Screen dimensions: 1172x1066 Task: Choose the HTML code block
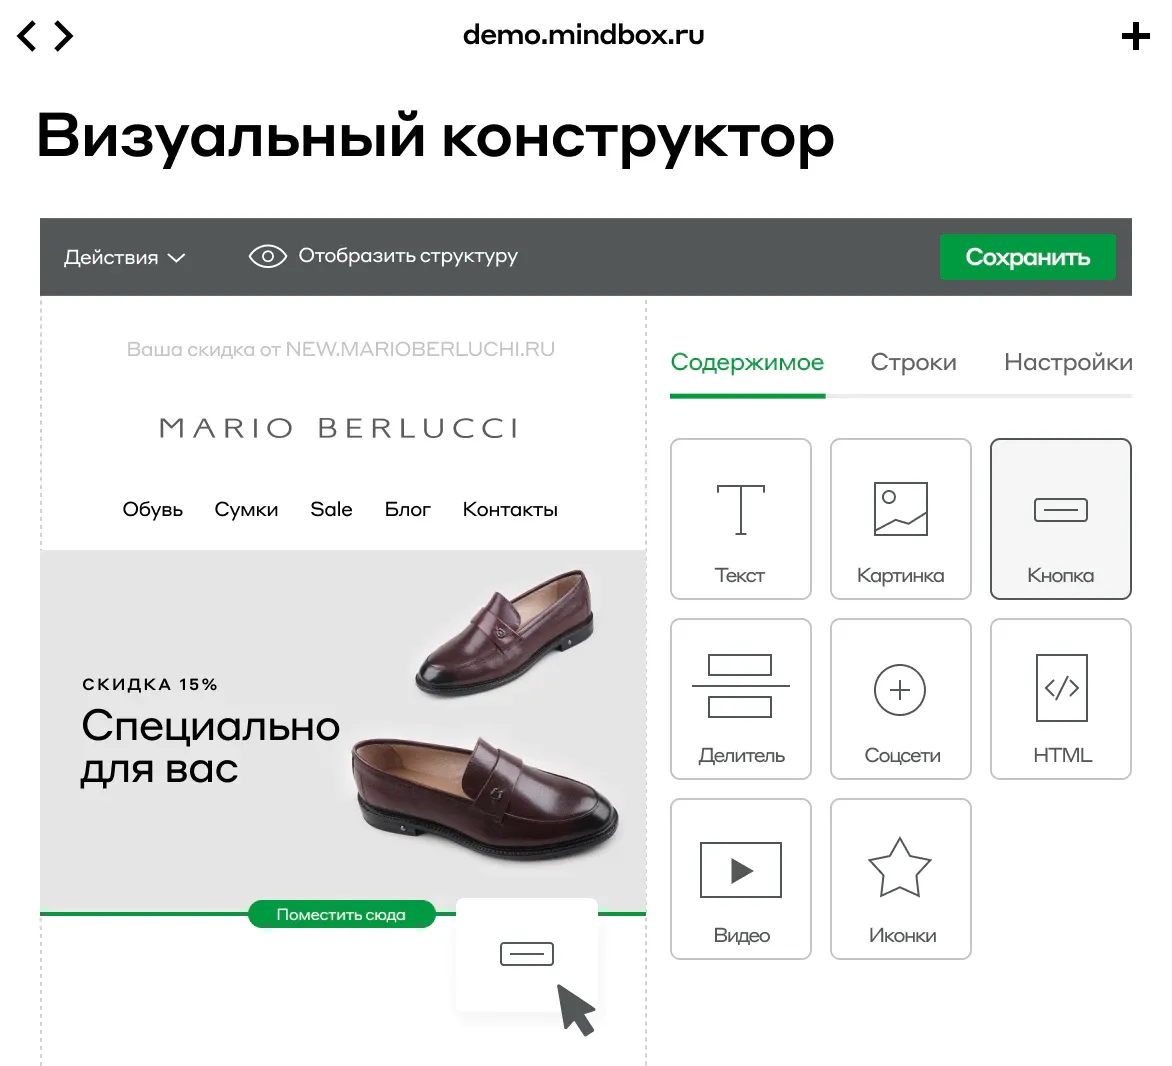click(x=1061, y=699)
